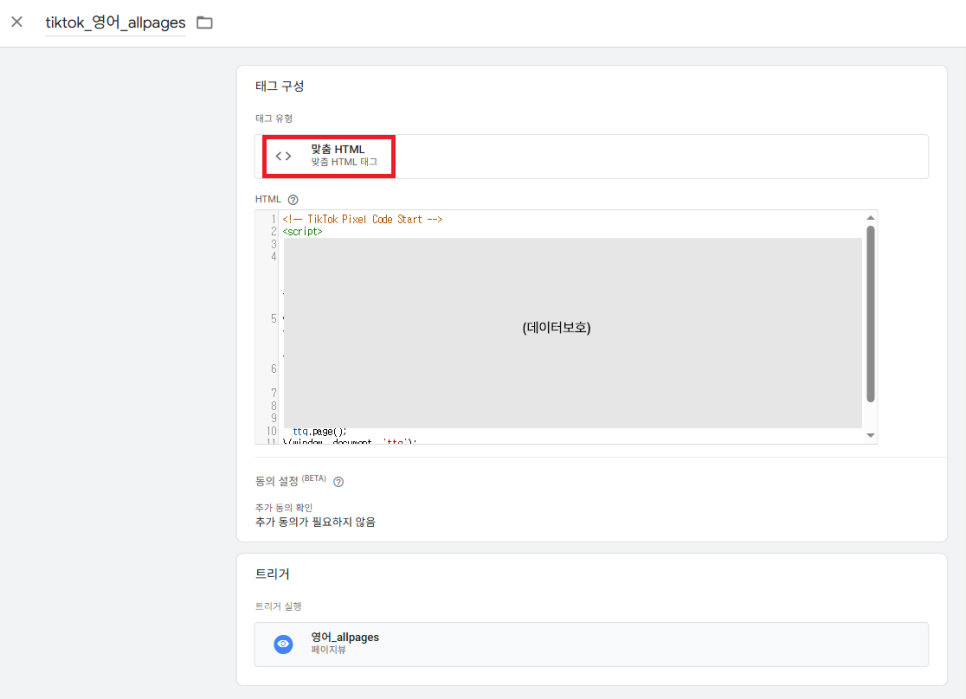
Task: Place cursor on the <script> code line
Action: click(x=302, y=231)
